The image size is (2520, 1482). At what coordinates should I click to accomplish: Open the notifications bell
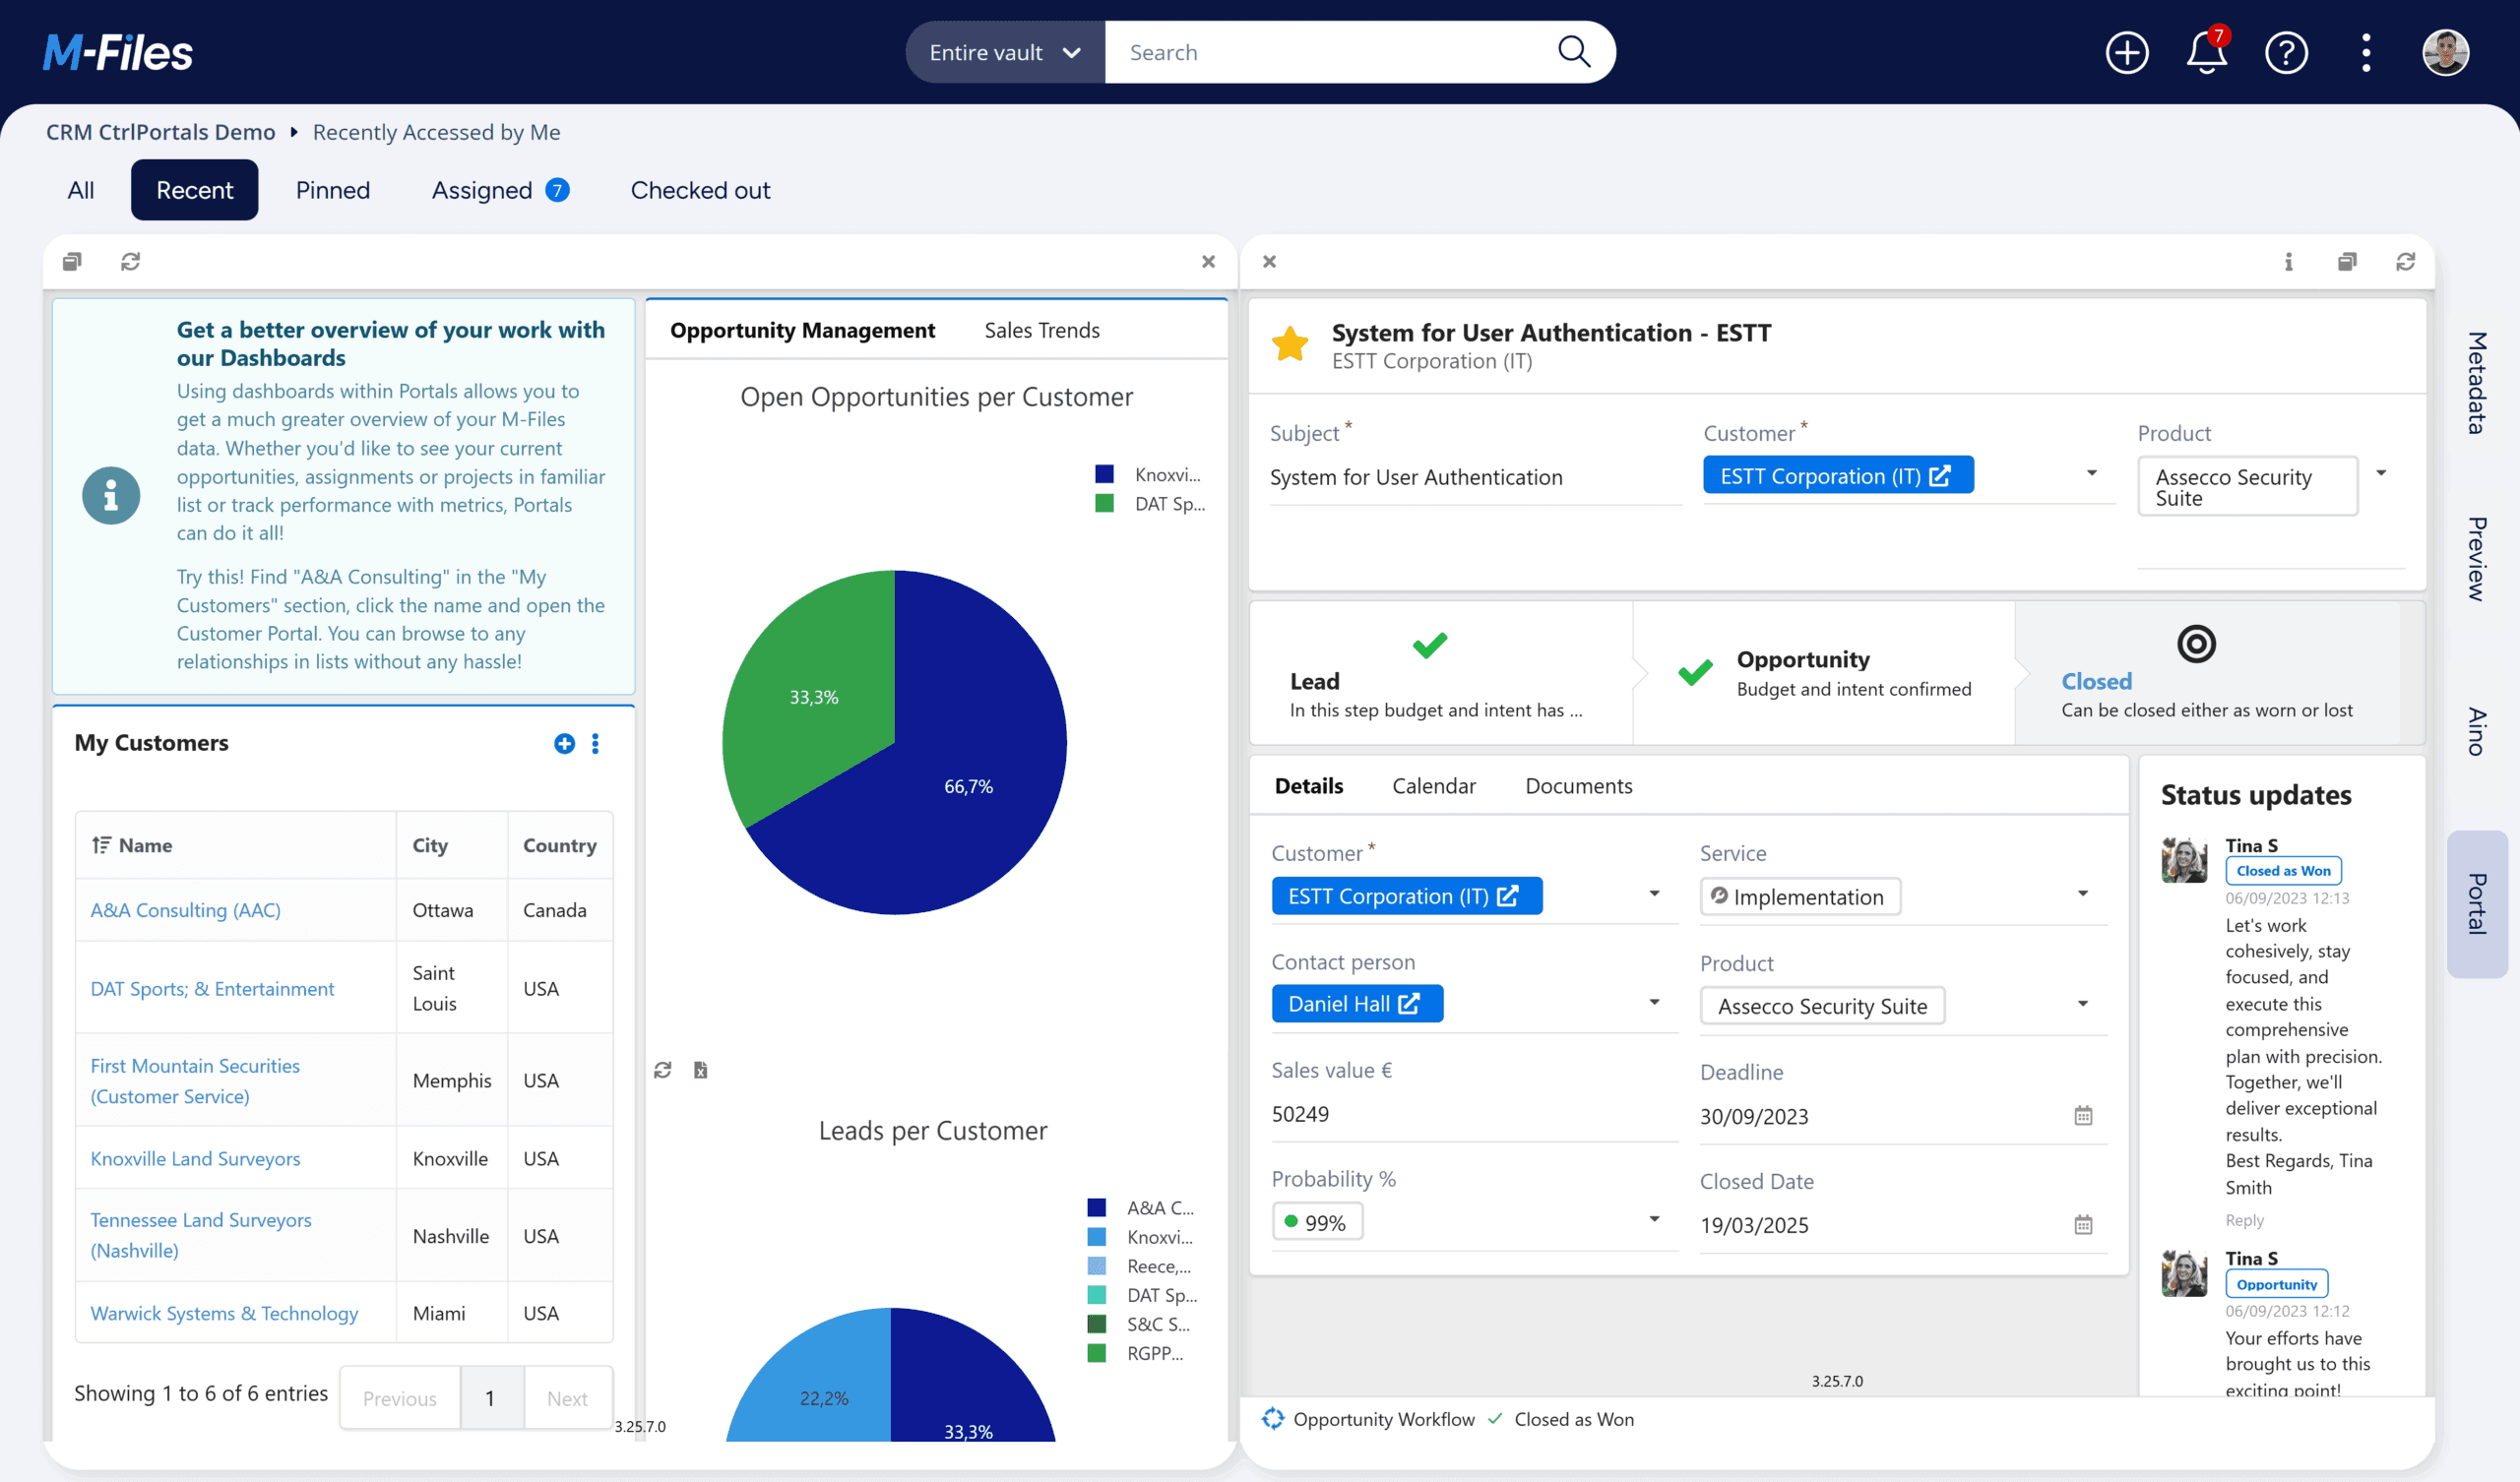[x=2206, y=52]
